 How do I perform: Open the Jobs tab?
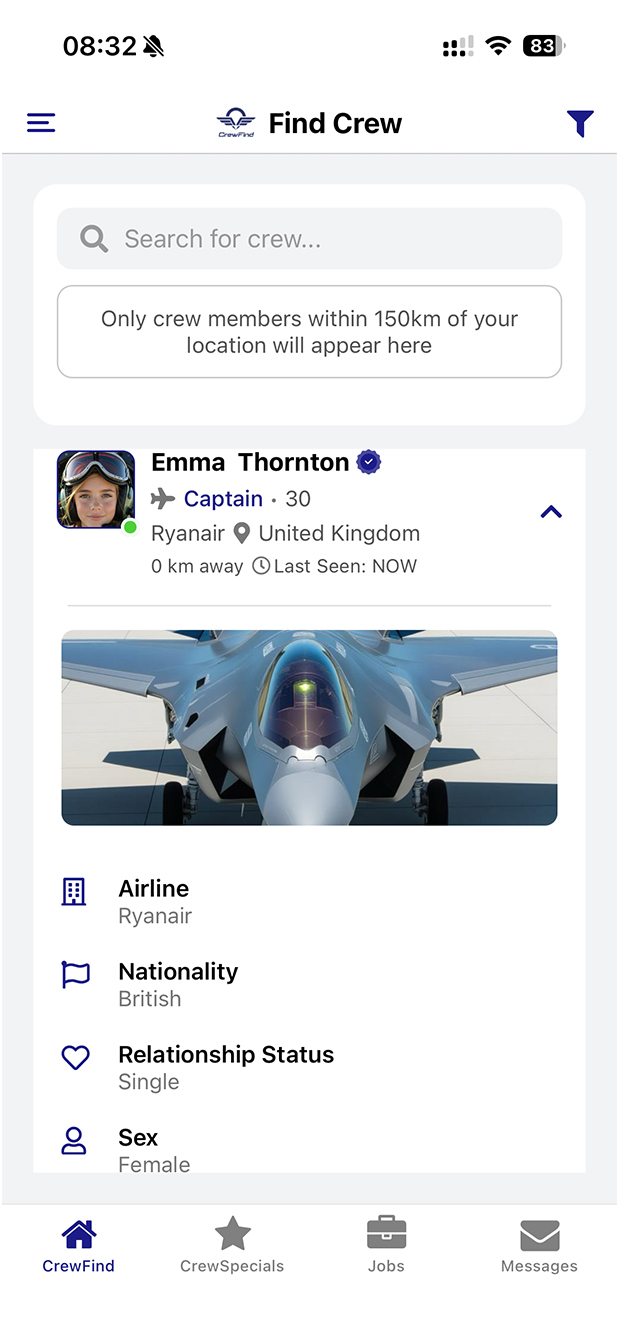386,1244
